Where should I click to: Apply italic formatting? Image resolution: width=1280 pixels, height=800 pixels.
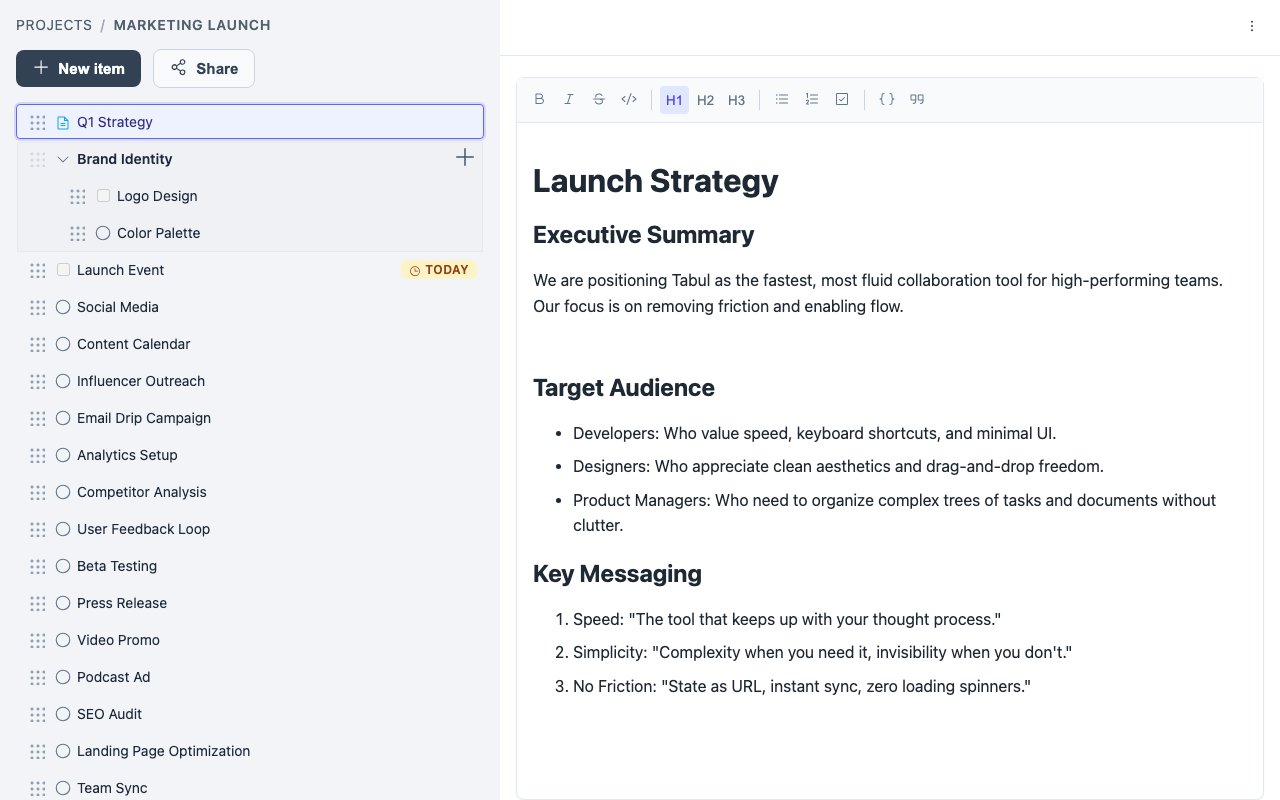569,100
